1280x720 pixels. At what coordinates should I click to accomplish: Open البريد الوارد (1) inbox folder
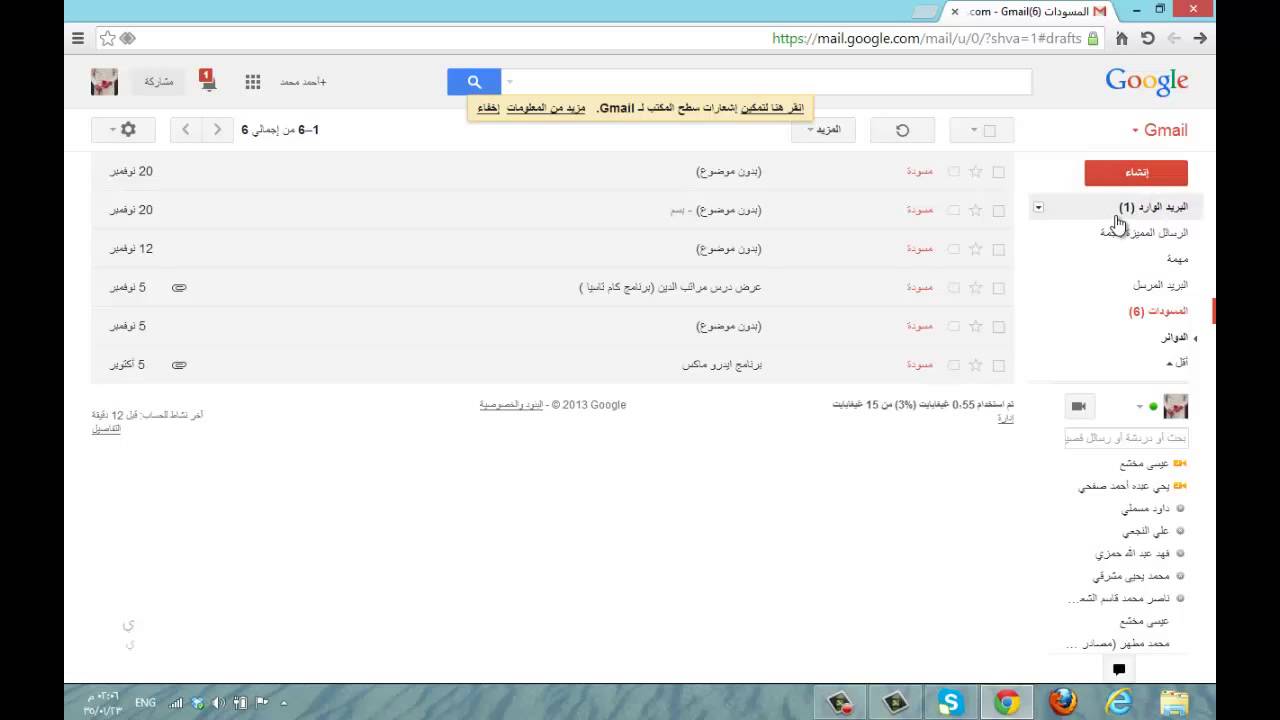(x=1153, y=208)
